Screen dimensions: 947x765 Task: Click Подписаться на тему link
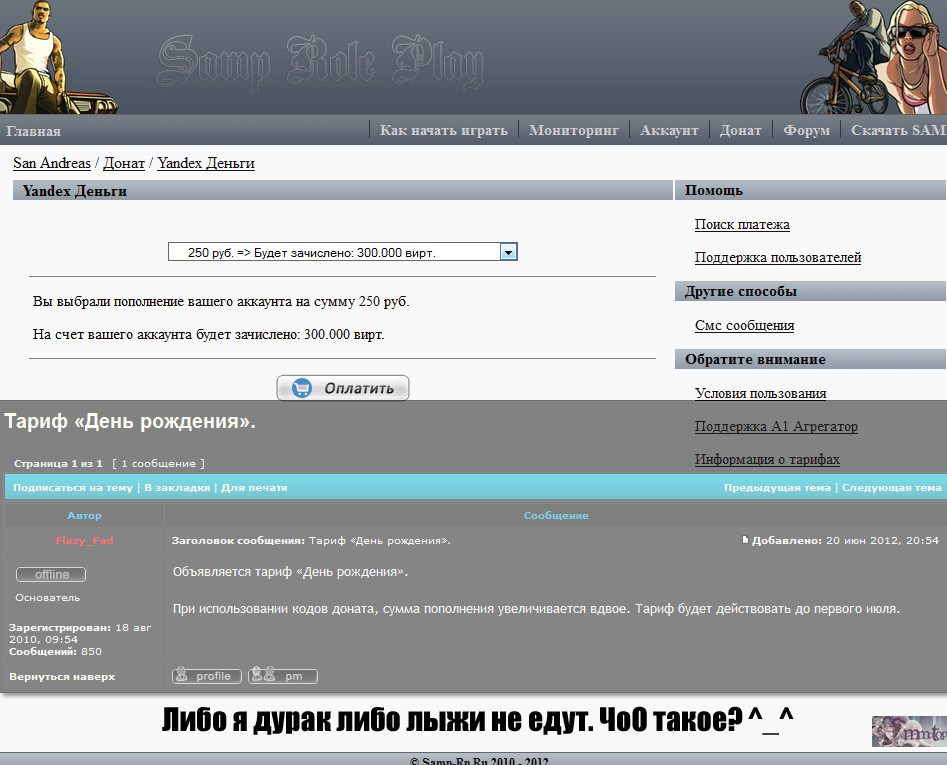(73, 487)
